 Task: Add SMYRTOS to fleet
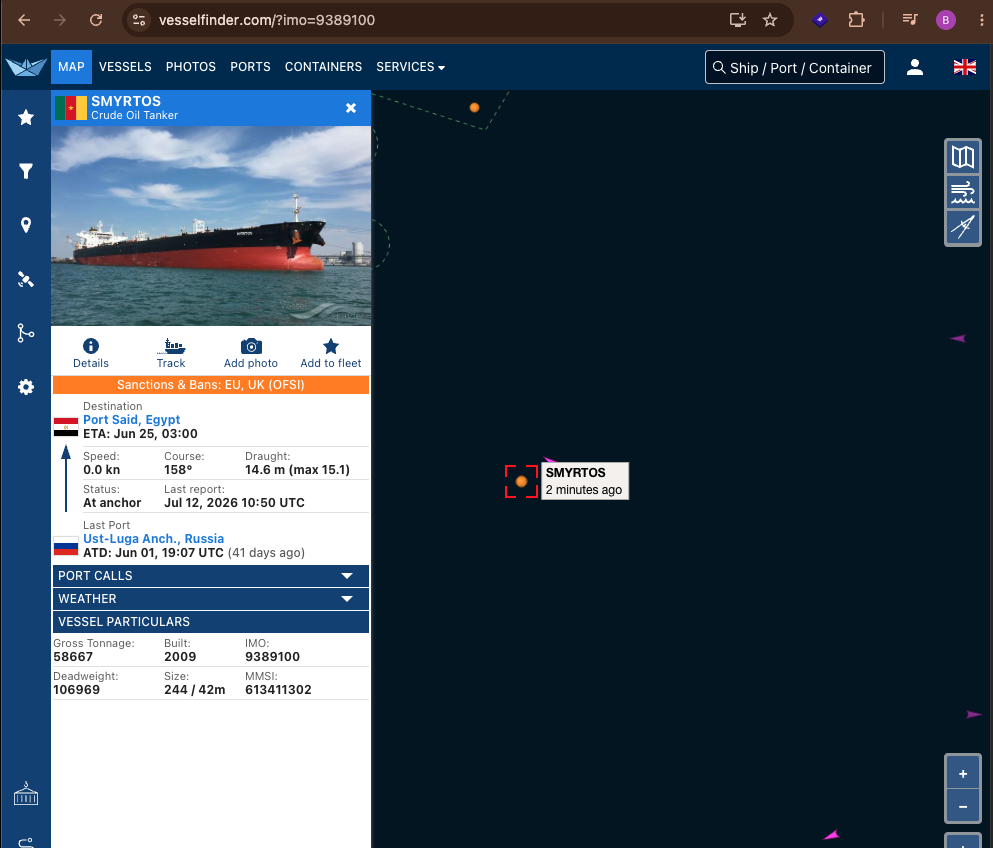click(331, 353)
